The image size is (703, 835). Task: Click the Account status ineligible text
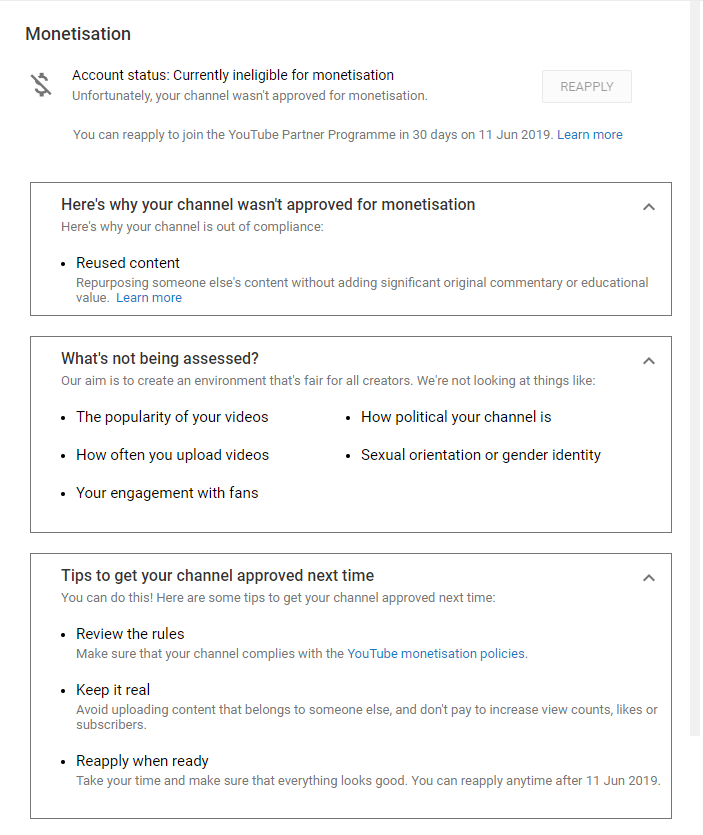233,75
